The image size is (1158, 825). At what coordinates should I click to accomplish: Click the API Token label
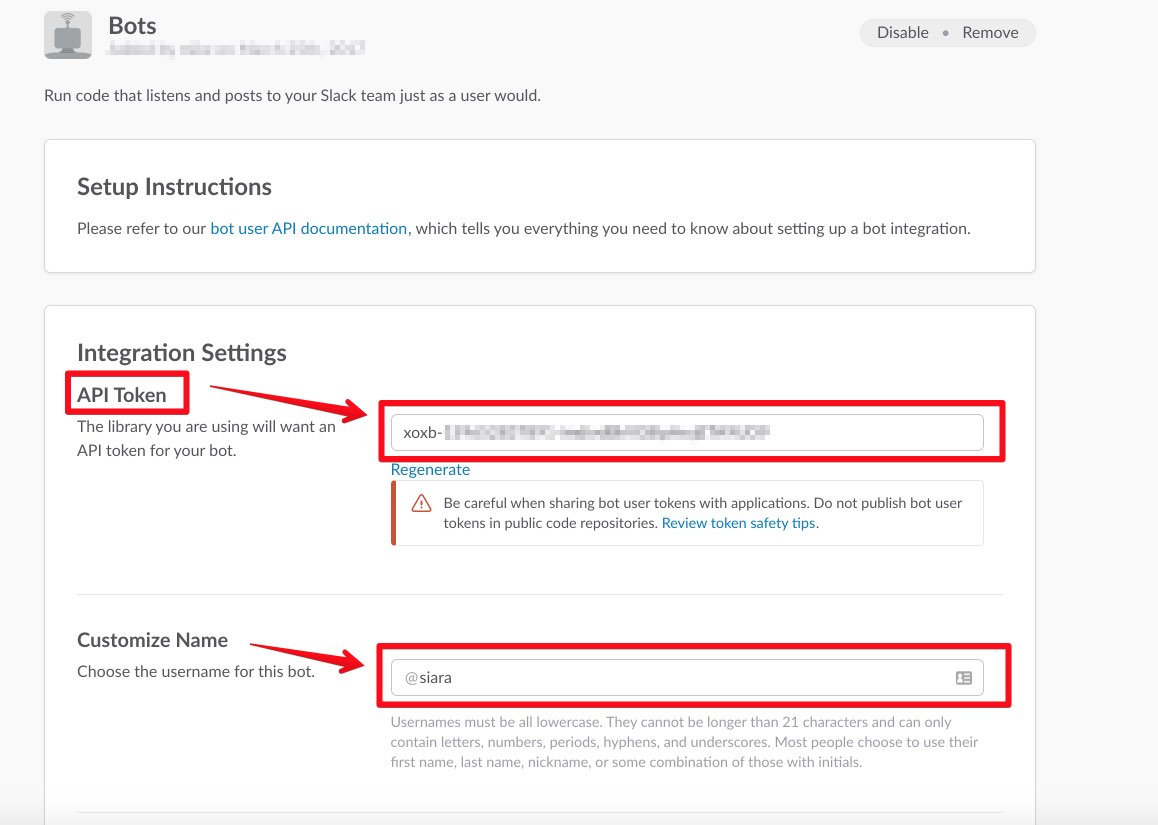[122, 395]
